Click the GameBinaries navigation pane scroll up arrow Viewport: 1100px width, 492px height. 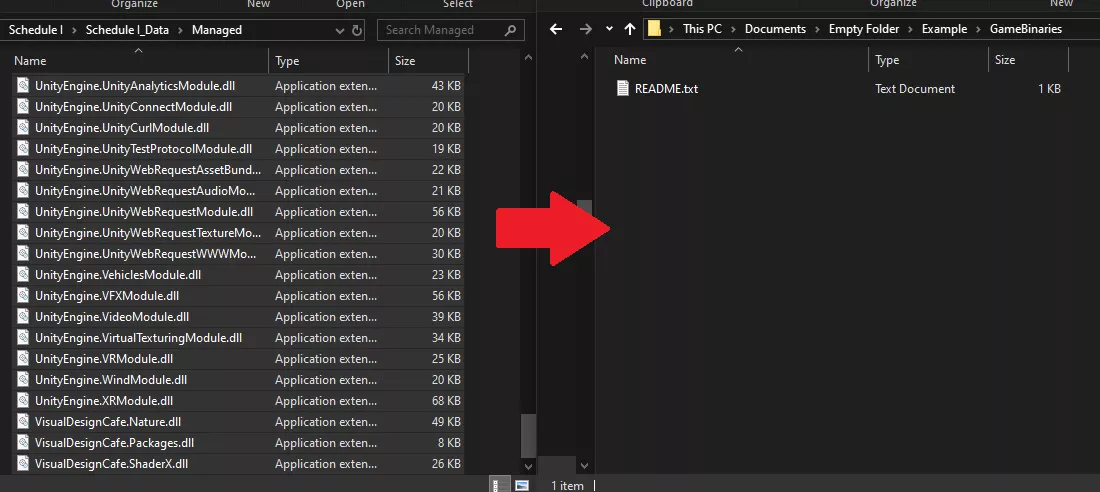[x=584, y=58]
